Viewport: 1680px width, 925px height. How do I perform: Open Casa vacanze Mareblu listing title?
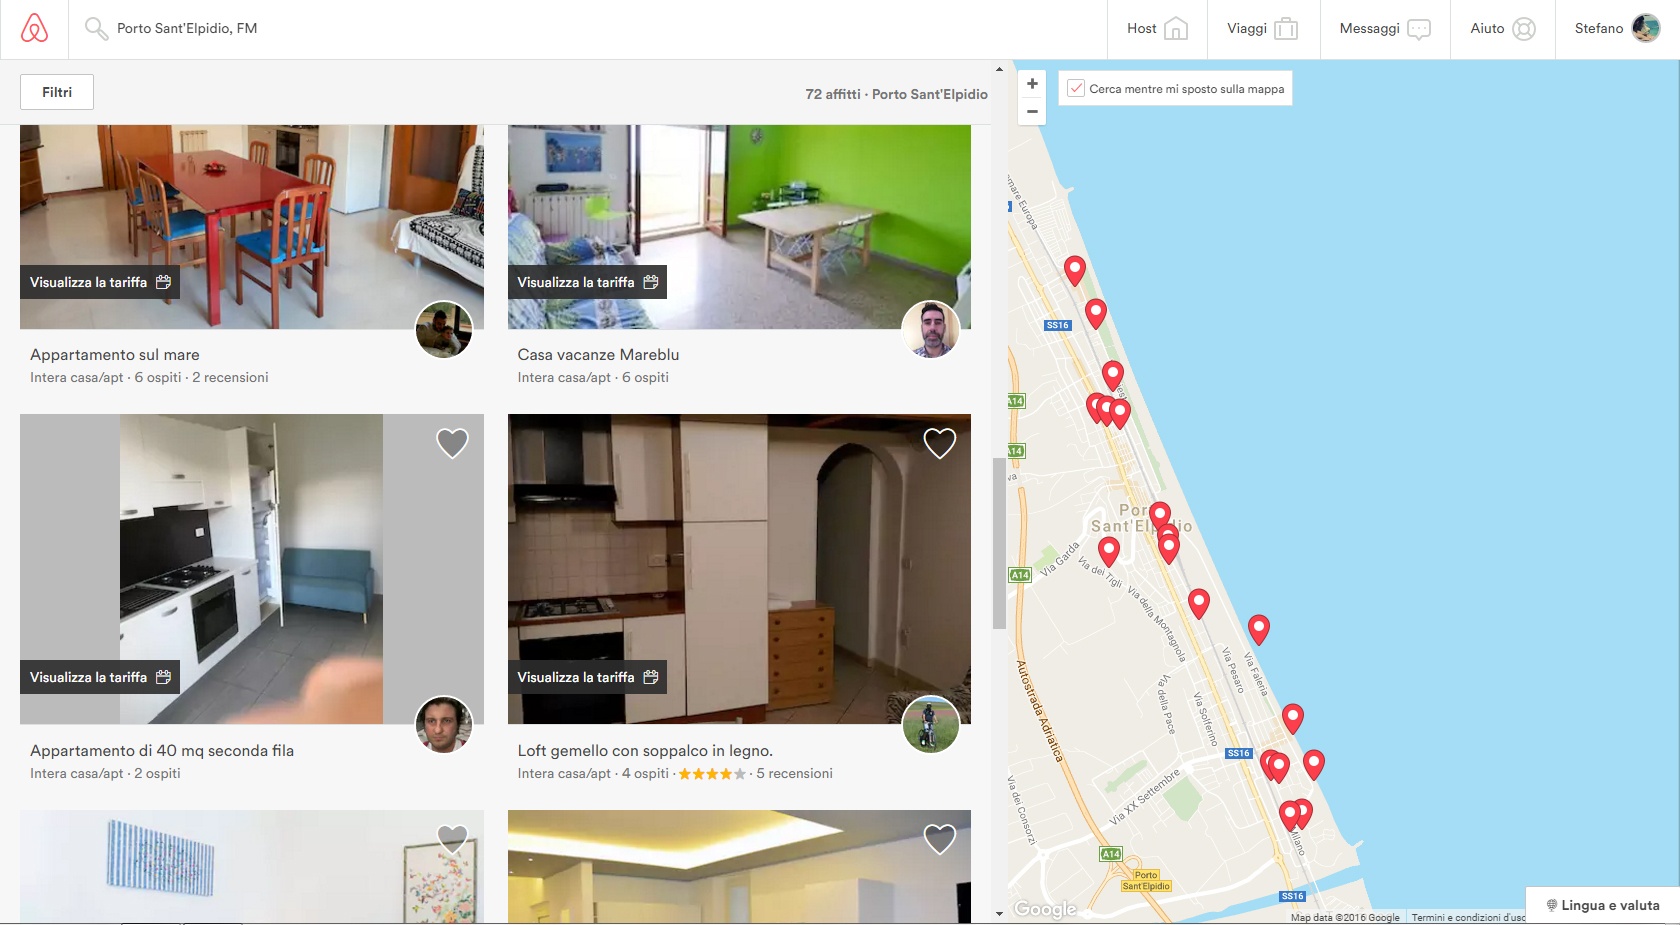point(598,354)
